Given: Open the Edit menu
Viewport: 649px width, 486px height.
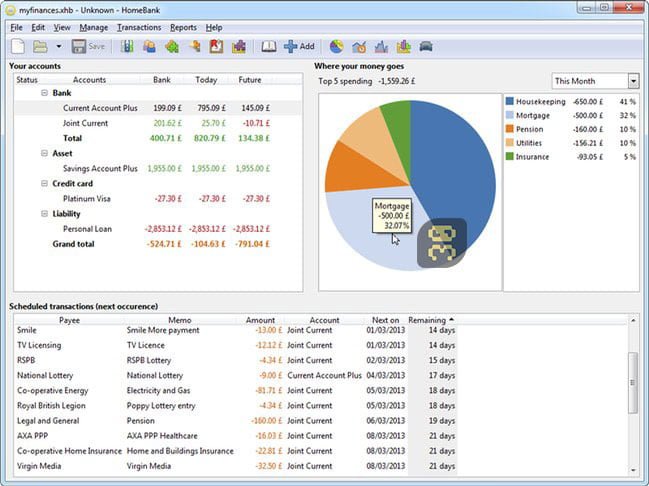Looking at the screenshot, I should [x=38, y=28].
